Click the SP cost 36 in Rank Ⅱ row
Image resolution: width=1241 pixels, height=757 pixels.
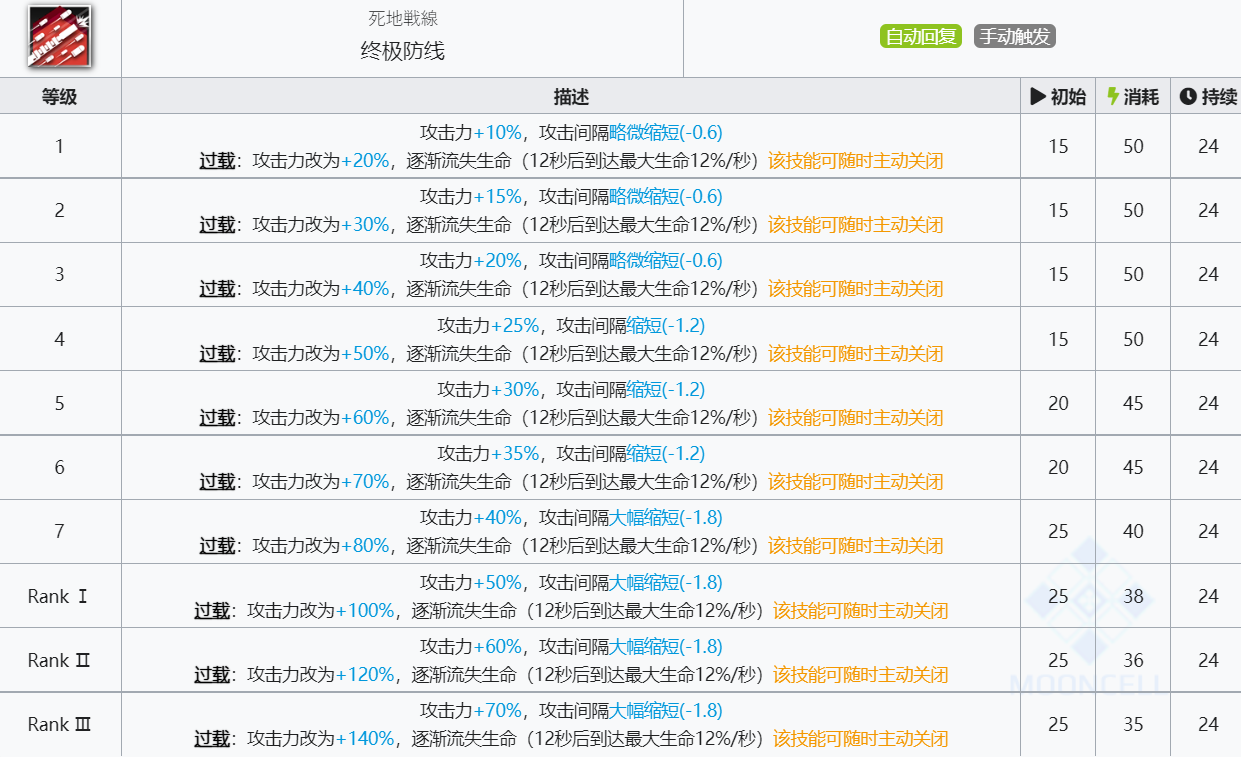tap(1133, 660)
